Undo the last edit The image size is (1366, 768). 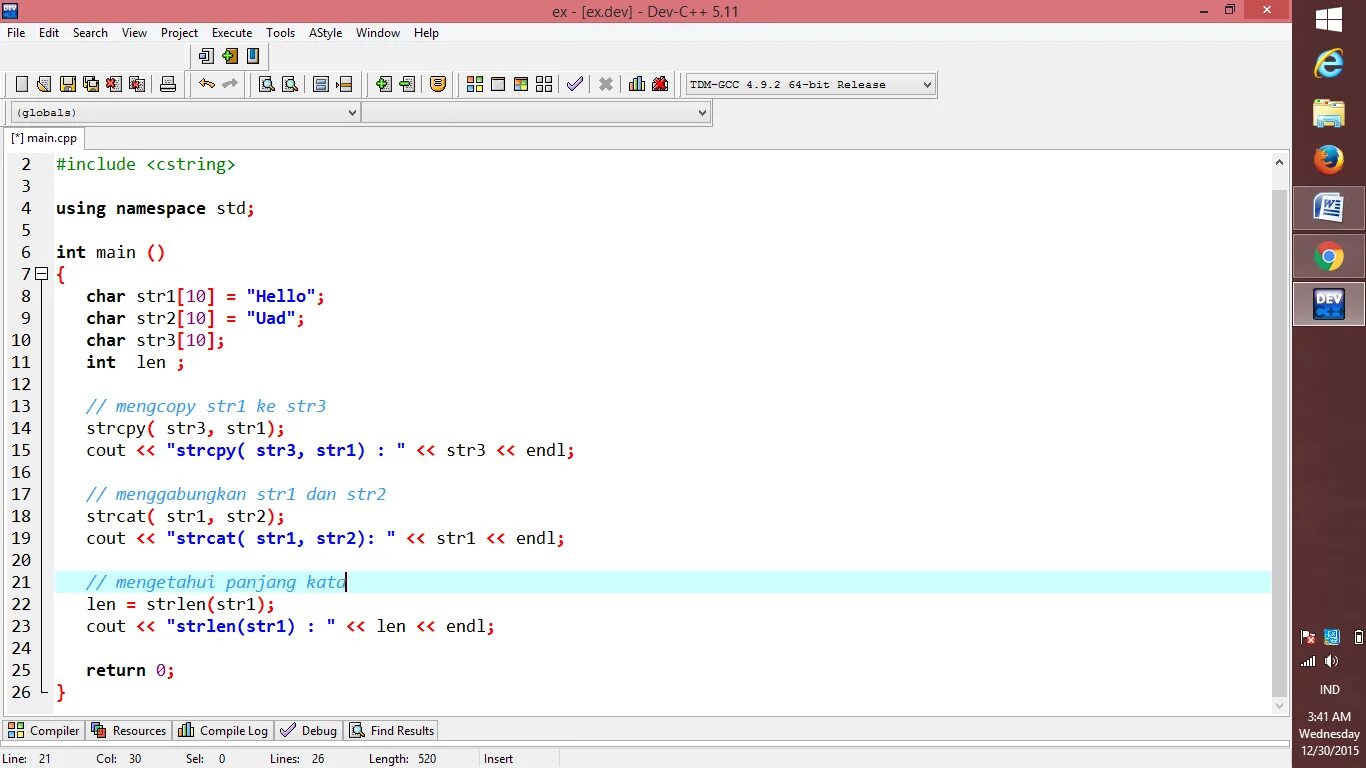(x=207, y=84)
